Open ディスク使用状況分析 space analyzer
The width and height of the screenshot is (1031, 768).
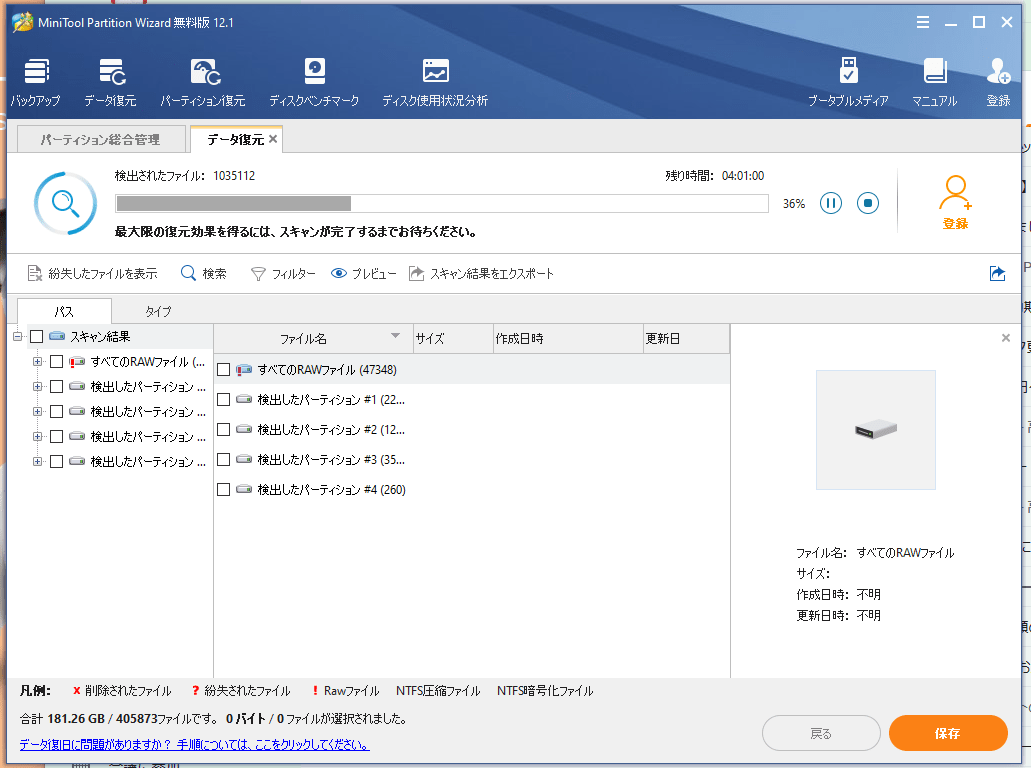point(435,82)
